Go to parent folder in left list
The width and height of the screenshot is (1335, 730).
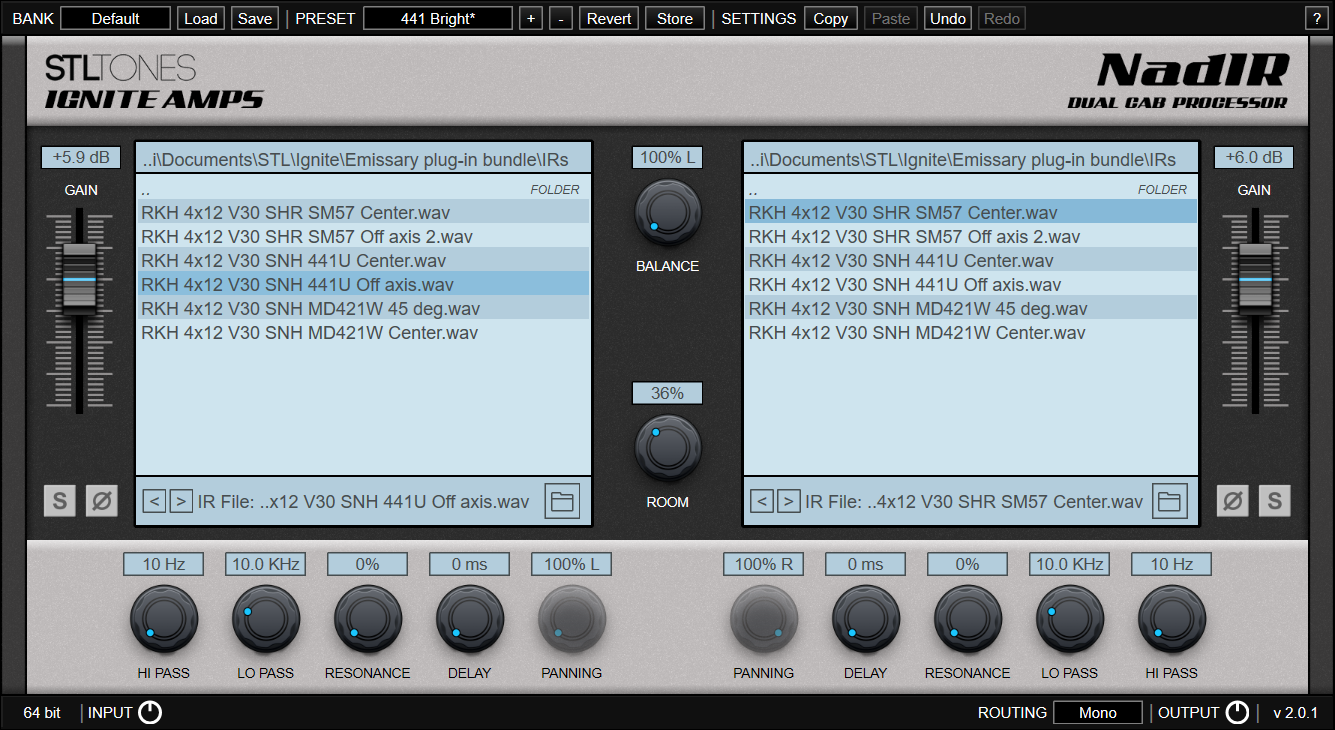[x=363, y=189]
